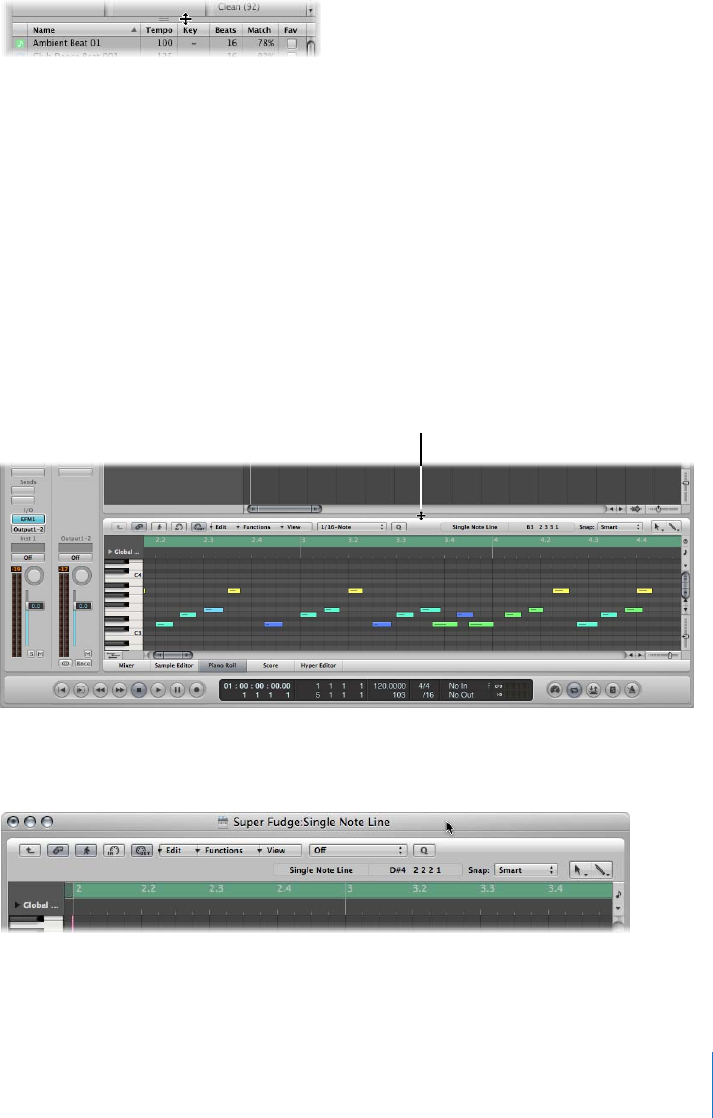Toggle MIDI Out button in embedded Piano Roll
Image resolution: width=713 pixels, height=1118 pixels.
pyautogui.click(x=199, y=527)
